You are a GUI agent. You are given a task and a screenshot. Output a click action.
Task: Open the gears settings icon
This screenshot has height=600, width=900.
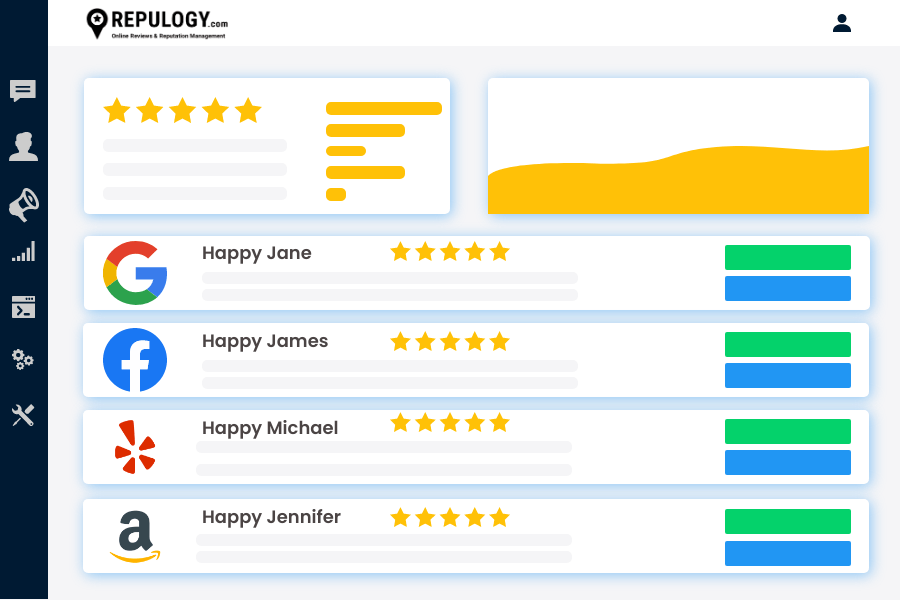point(23,360)
